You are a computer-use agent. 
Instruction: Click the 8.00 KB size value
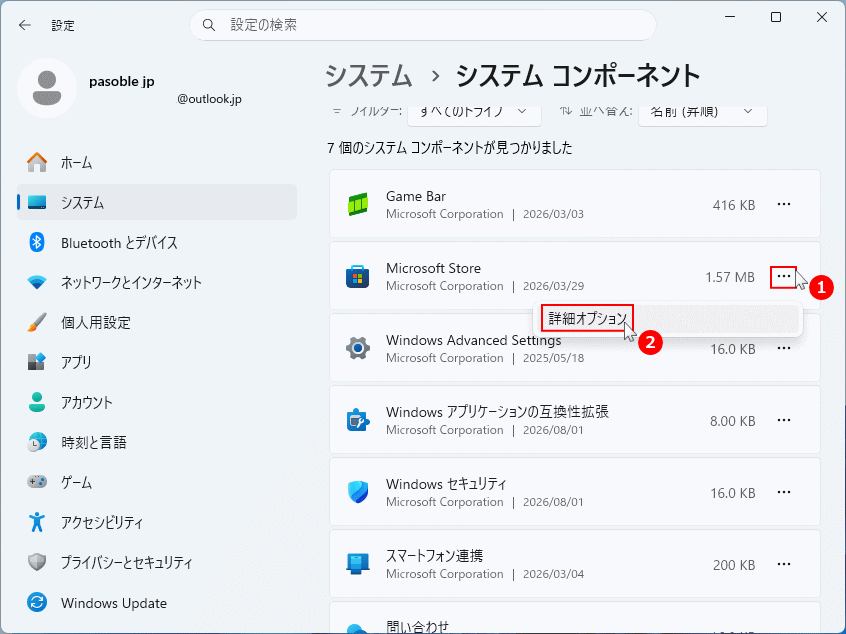[x=732, y=421]
